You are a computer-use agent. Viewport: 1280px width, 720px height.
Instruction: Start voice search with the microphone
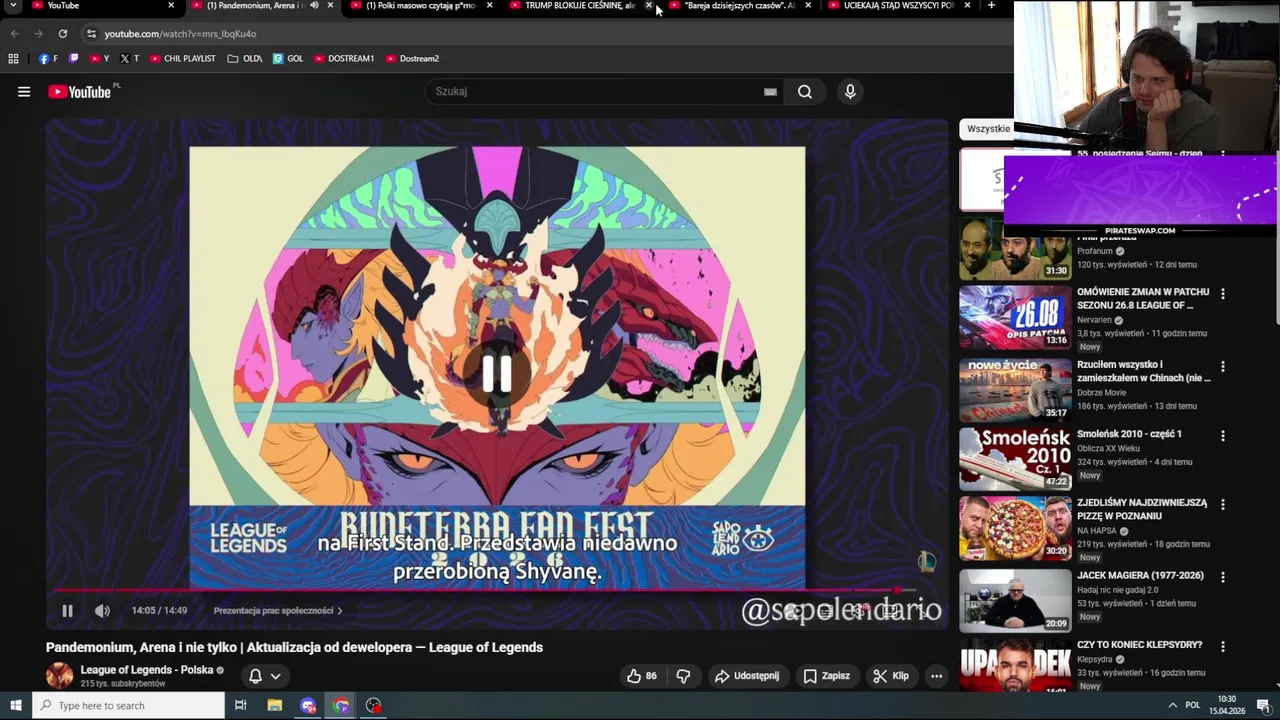850,92
